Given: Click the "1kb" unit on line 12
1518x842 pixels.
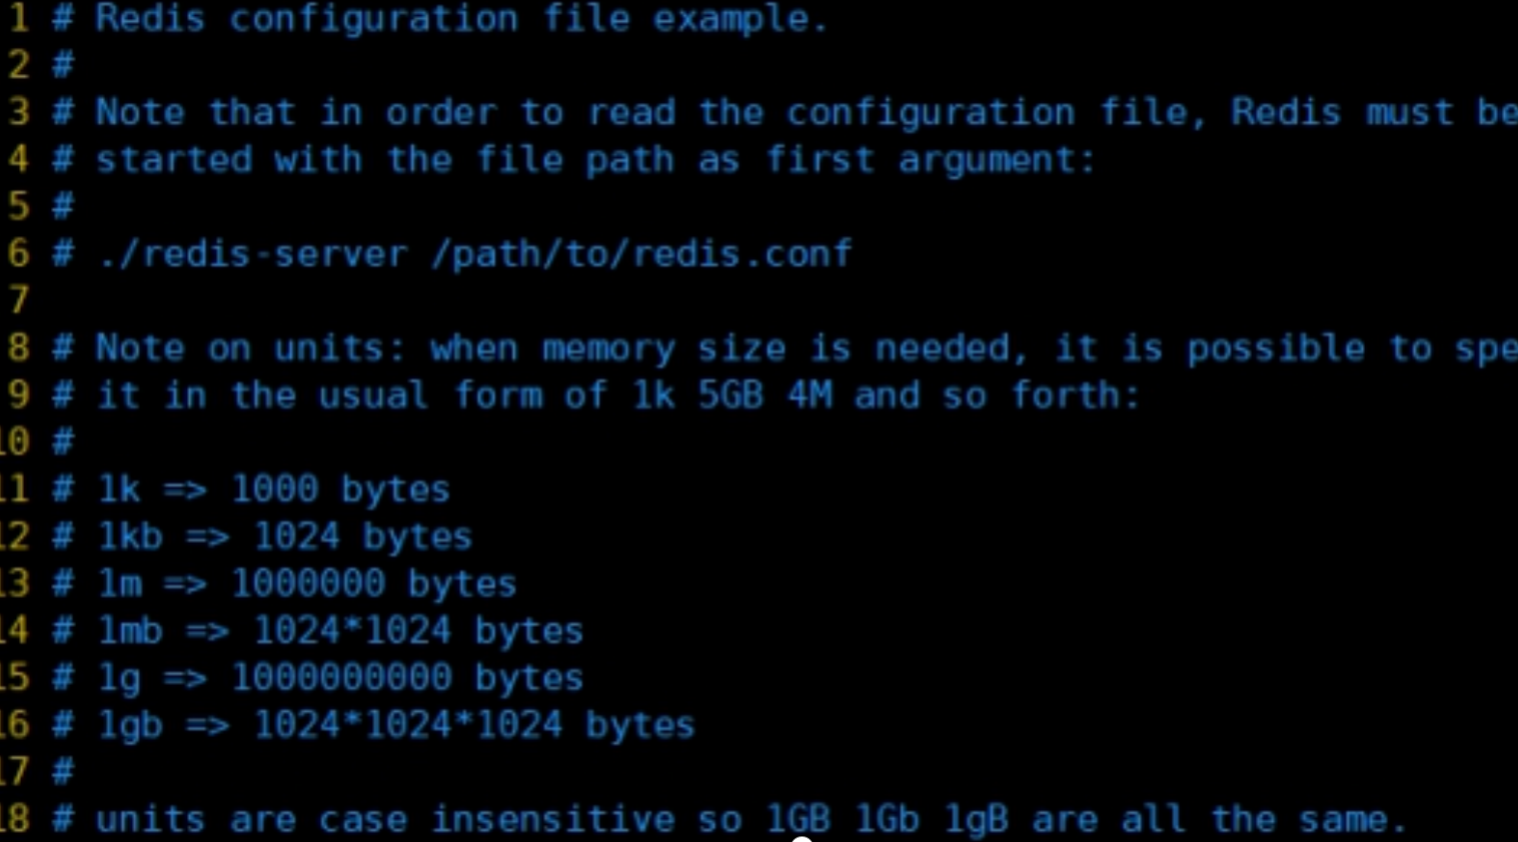Looking at the screenshot, I should click(x=130, y=537).
